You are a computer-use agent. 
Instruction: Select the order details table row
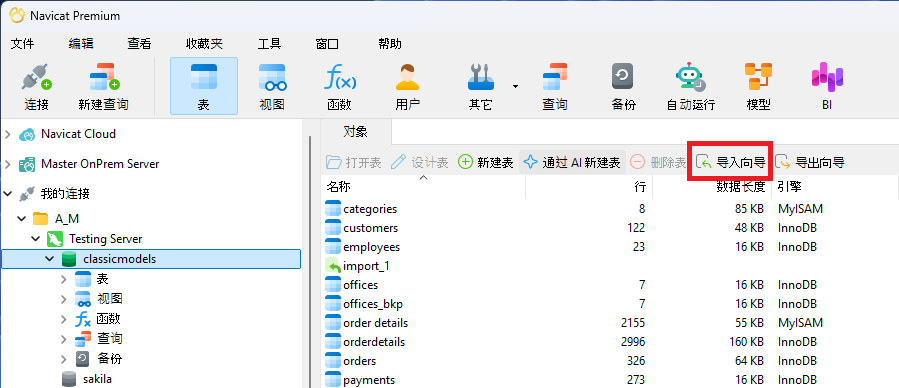[x=609, y=323]
